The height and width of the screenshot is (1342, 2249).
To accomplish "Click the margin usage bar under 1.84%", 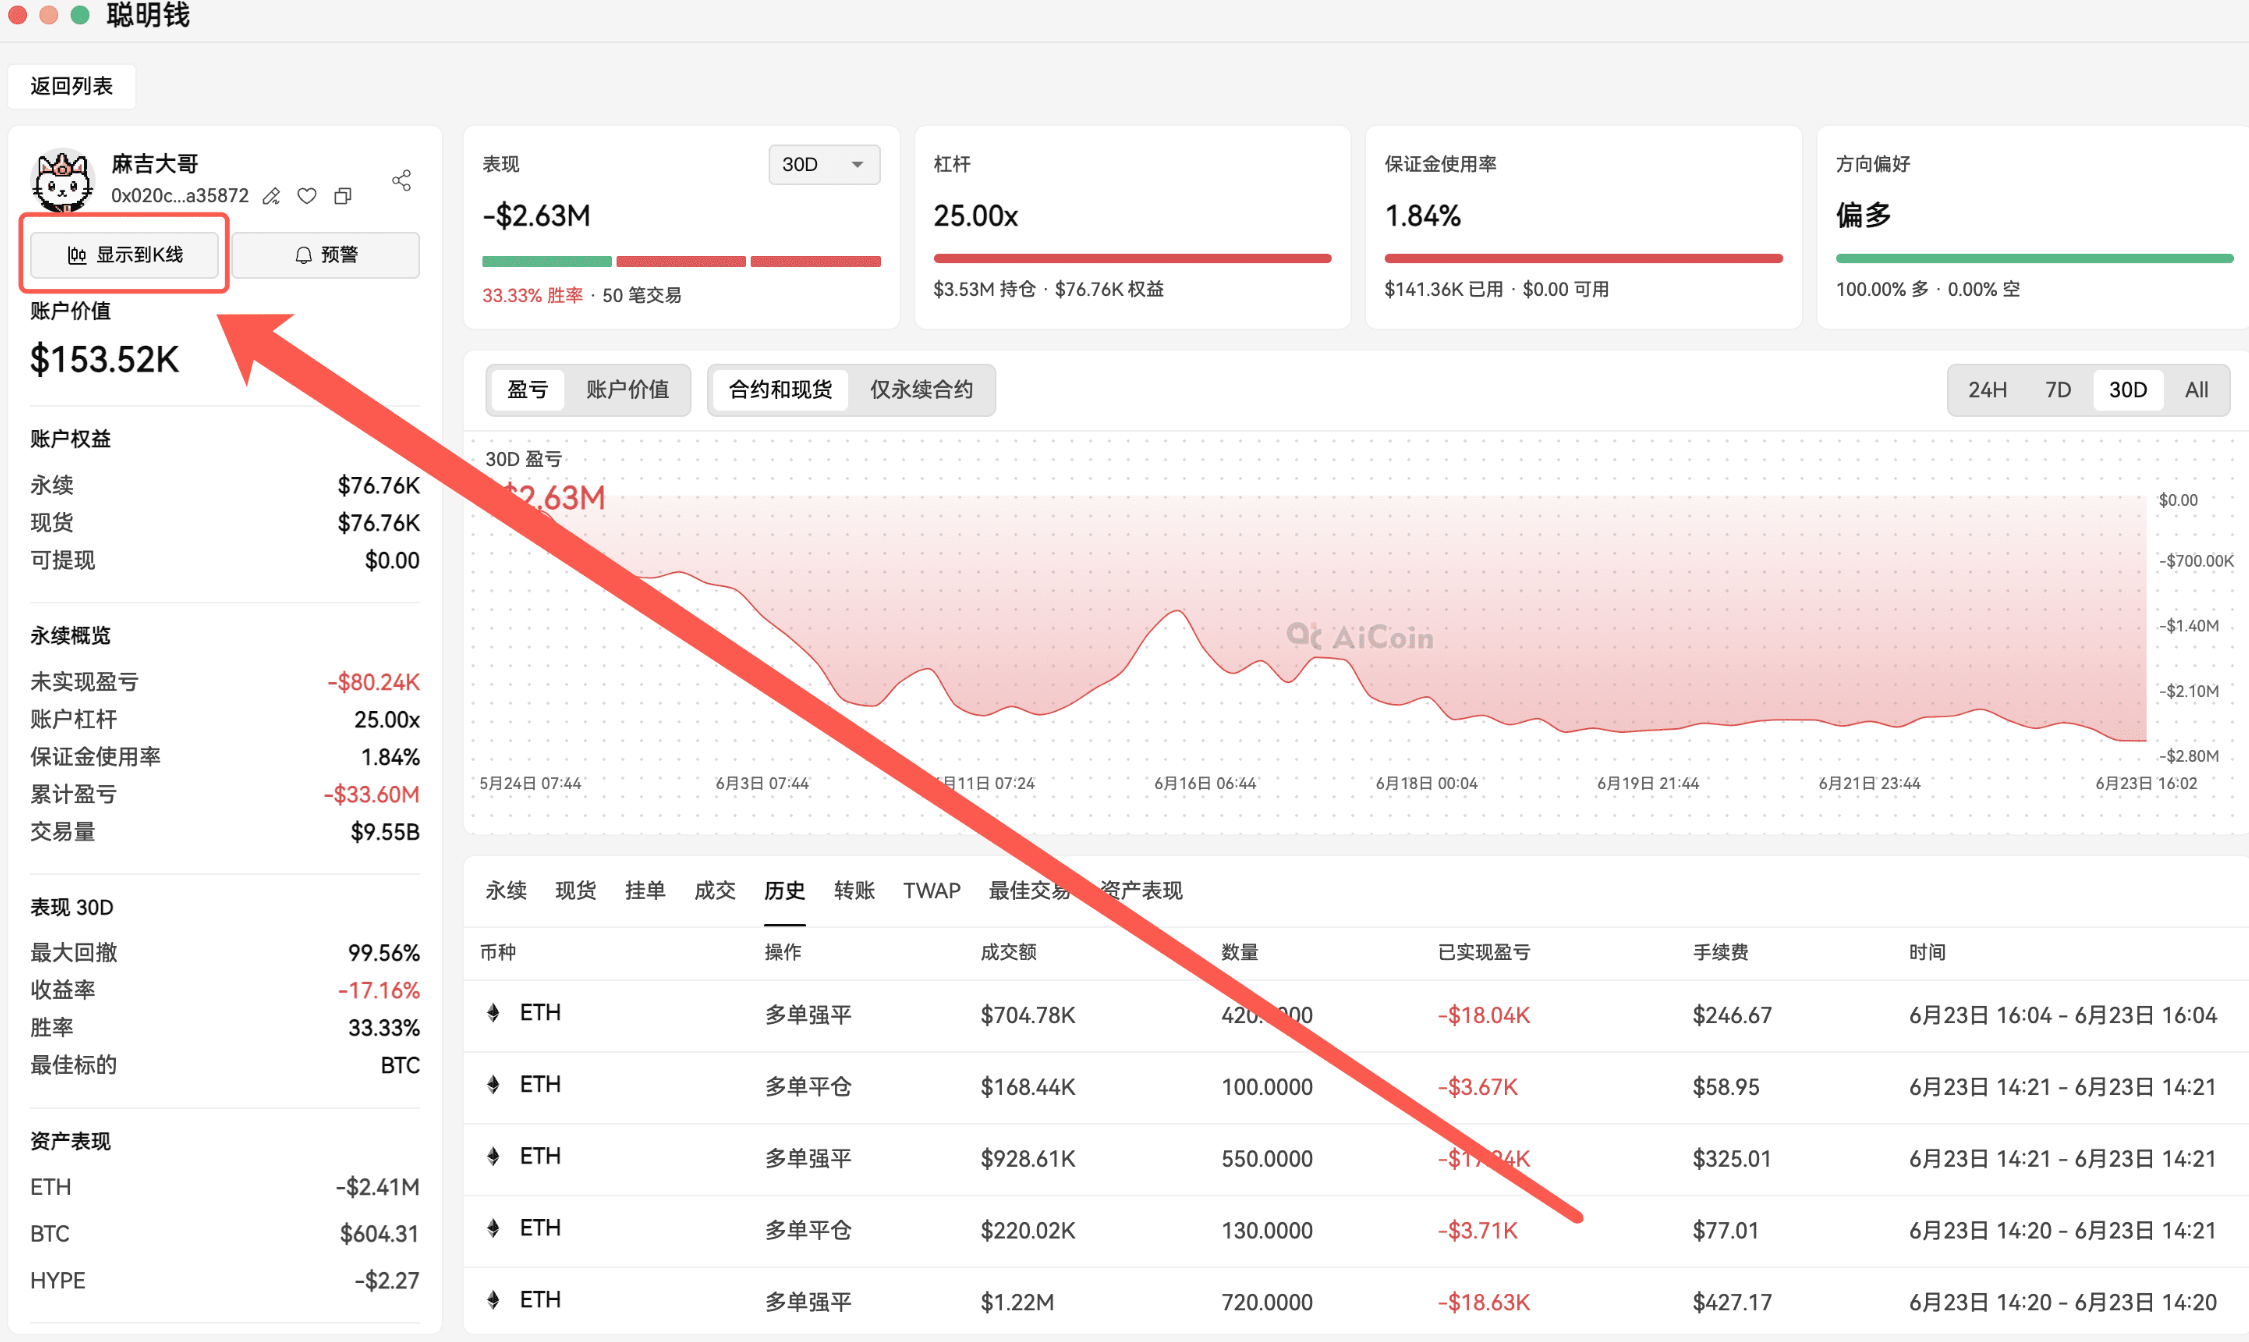I will [1583, 259].
